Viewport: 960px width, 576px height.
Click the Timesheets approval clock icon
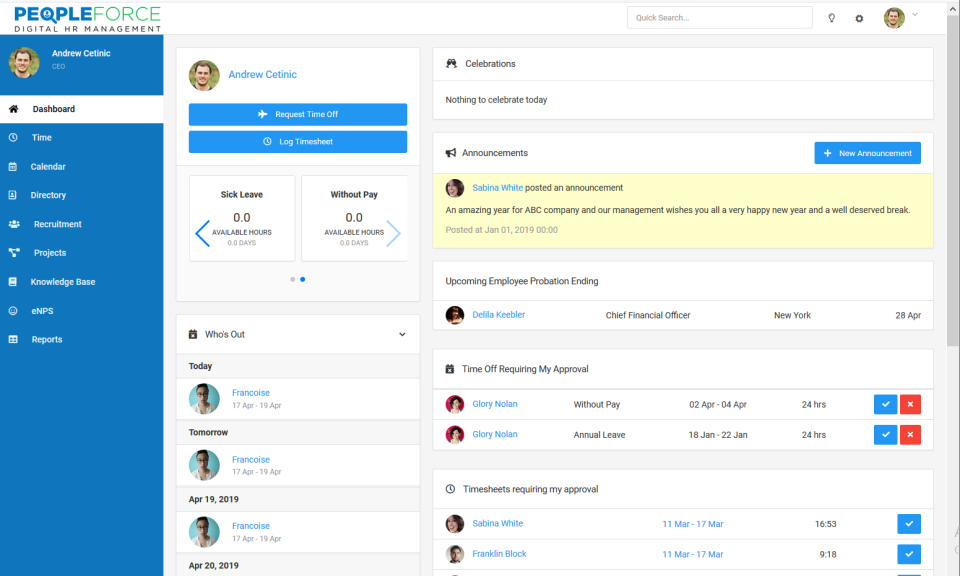tap(450, 489)
